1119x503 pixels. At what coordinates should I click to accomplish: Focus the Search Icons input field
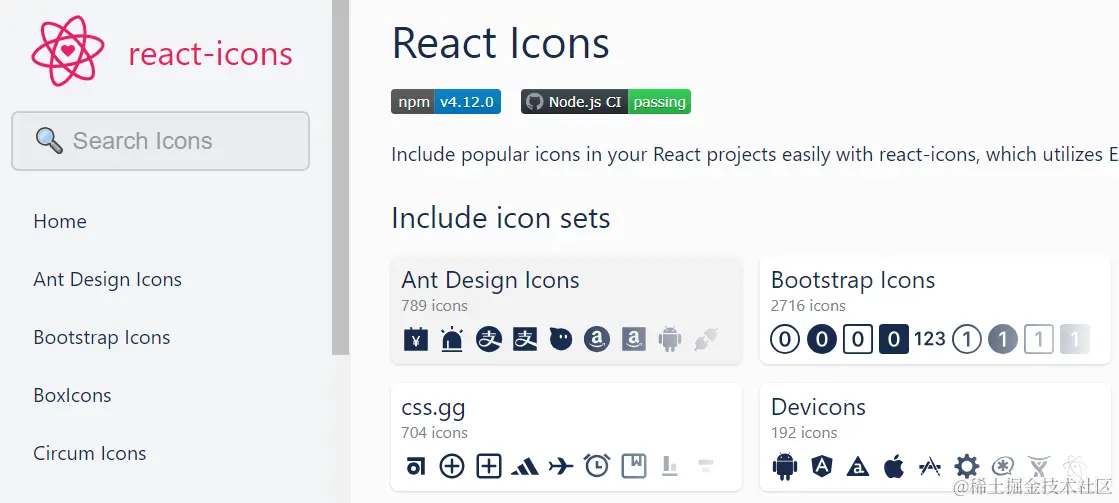point(161,141)
